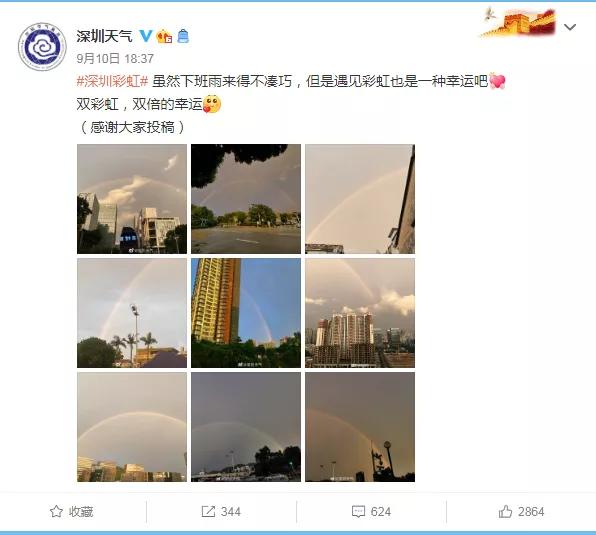Like the post with thumbs-up icon

coord(505,511)
